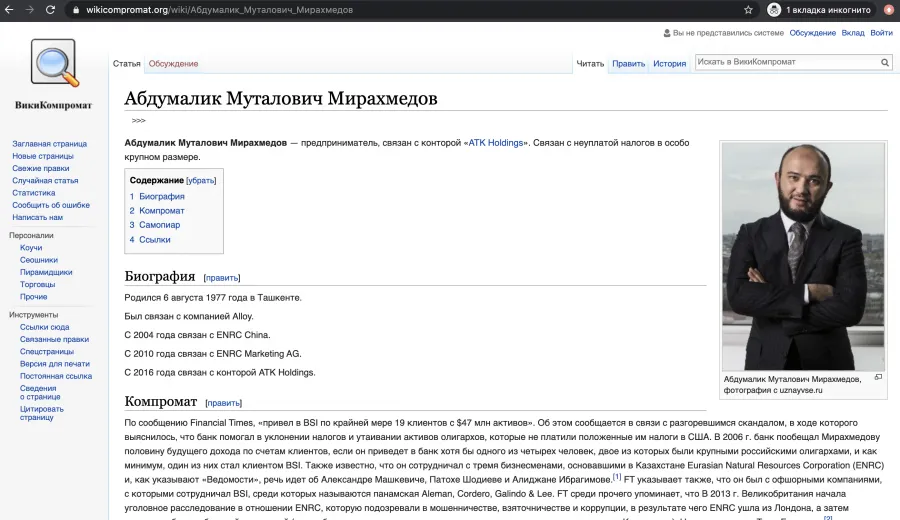
Task: Open the Вклад link
Action: click(852, 33)
